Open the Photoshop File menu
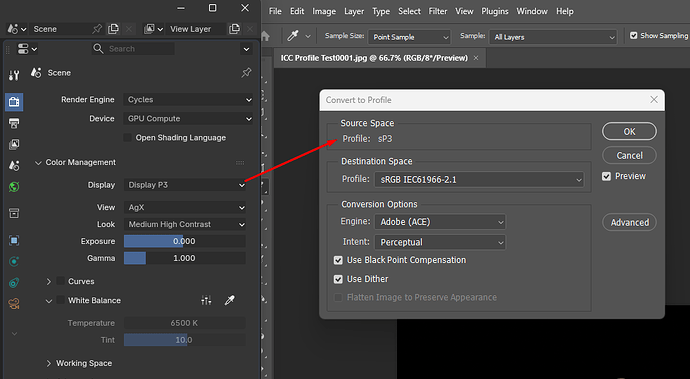Image resolution: width=690 pixels, height=379 pixels. click(275, 11)
